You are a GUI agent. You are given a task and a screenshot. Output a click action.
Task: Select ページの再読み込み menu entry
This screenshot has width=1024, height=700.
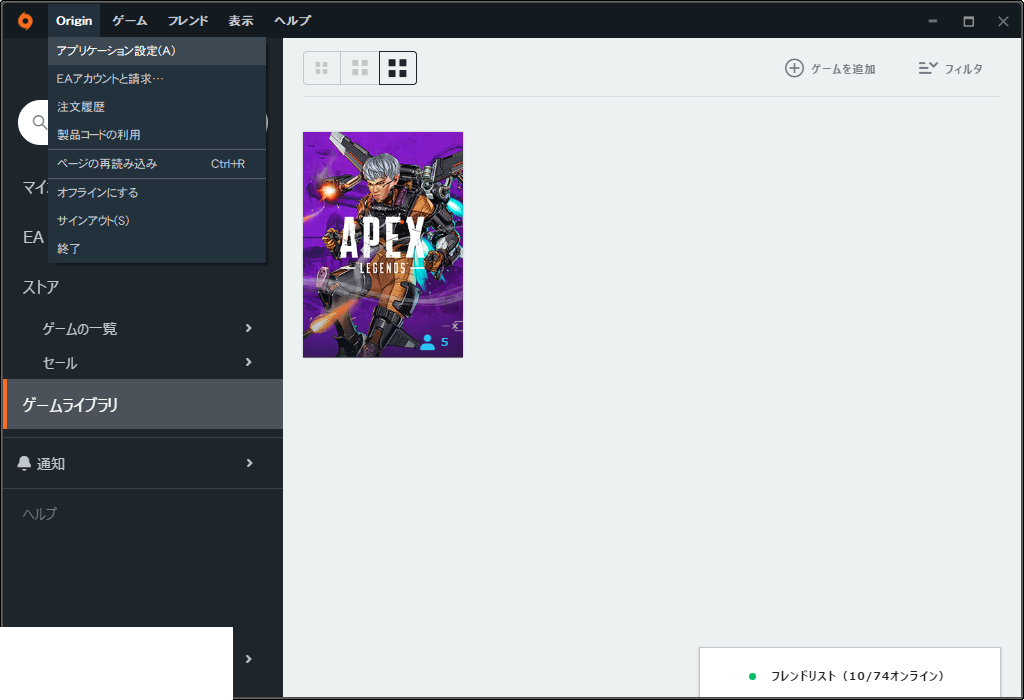tap(157, 164)
